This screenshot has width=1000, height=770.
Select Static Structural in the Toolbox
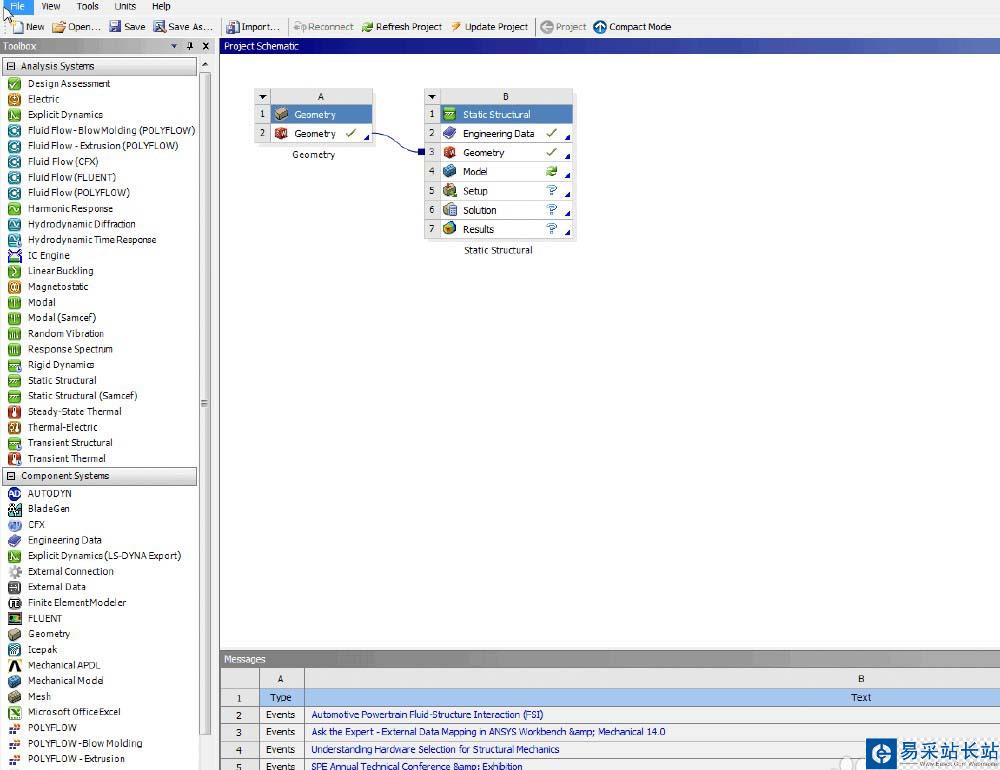52,380
